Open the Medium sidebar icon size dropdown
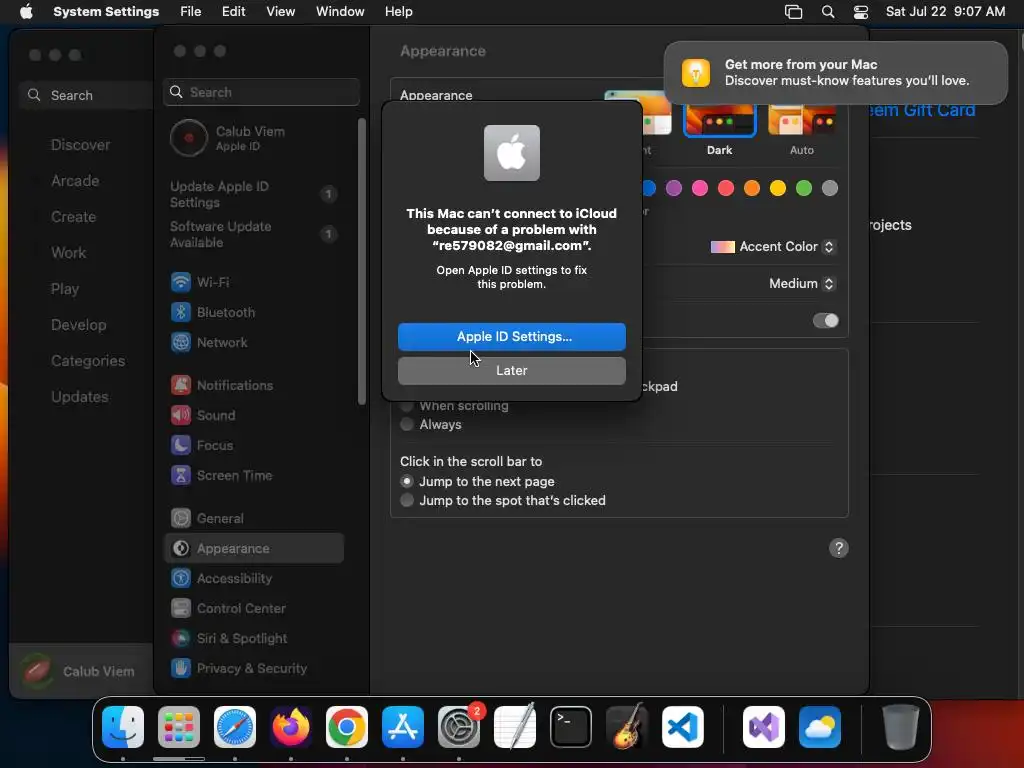The height and width of the screenshot is (768, 1024). tap(802, 283)
